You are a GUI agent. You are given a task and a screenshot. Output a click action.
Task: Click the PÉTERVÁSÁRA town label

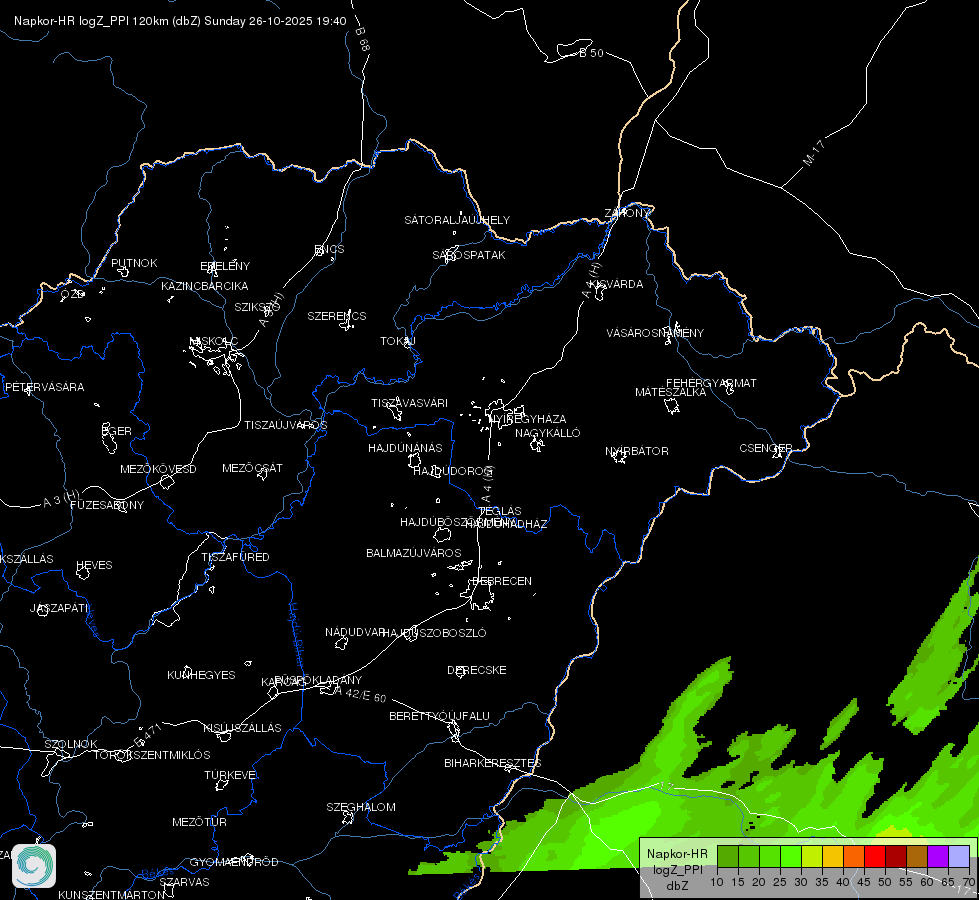44,387
